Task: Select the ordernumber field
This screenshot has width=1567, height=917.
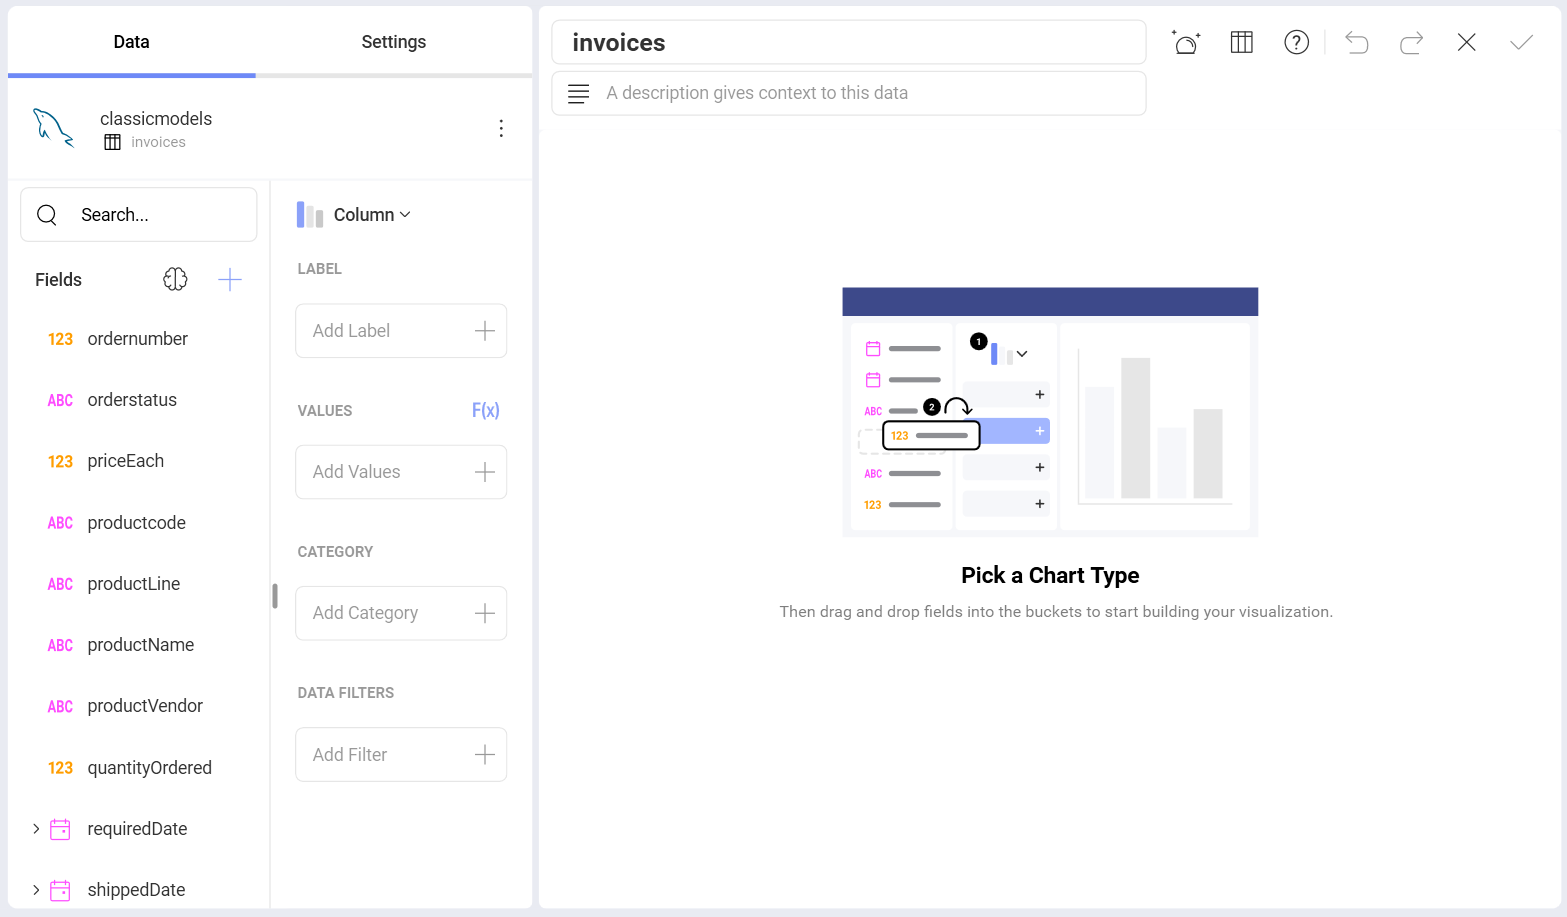Action: pyautogui.click(x=138, y=339)
